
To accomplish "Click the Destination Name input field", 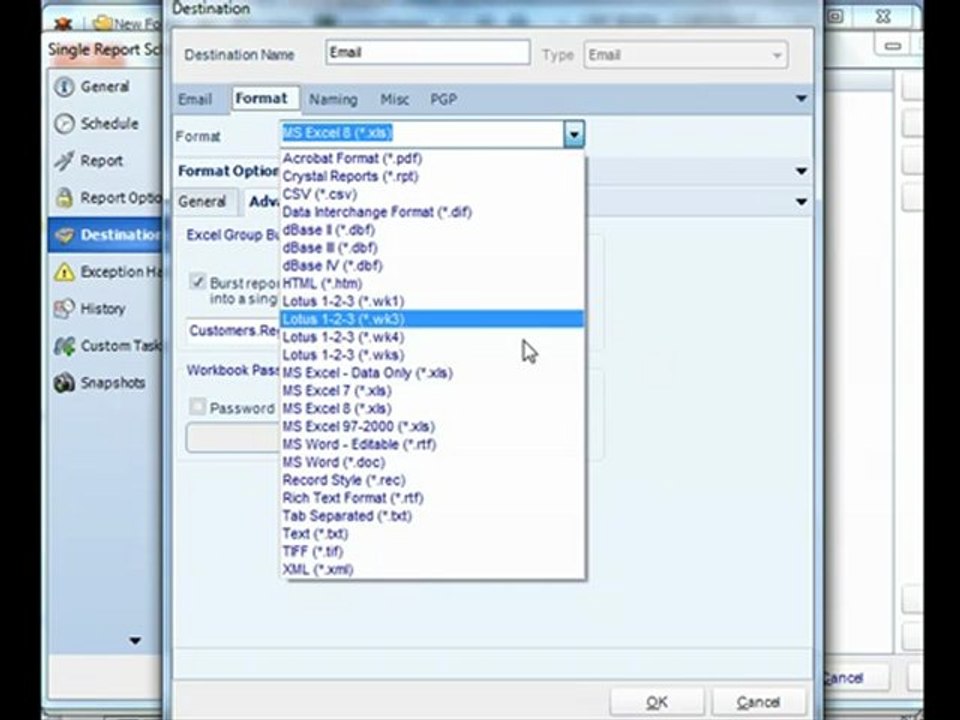I will tap(428, 53).
